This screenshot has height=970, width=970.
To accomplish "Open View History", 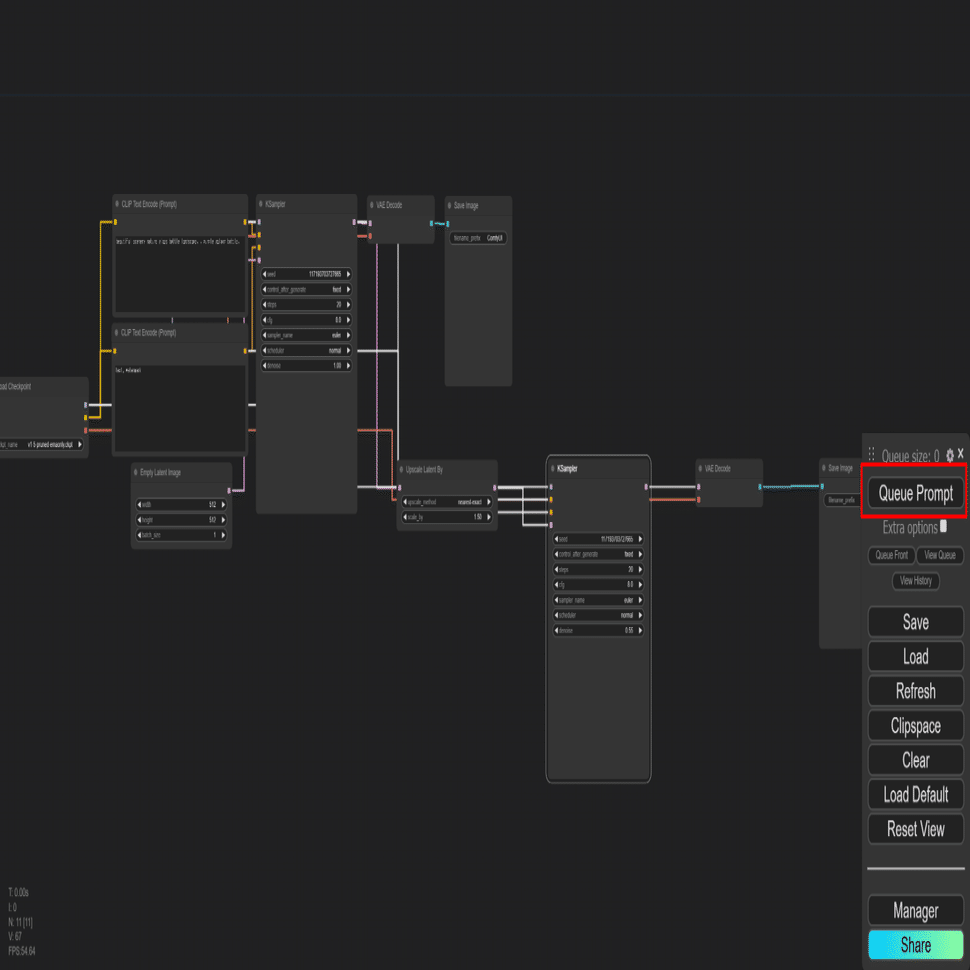I will pos(916,580).
